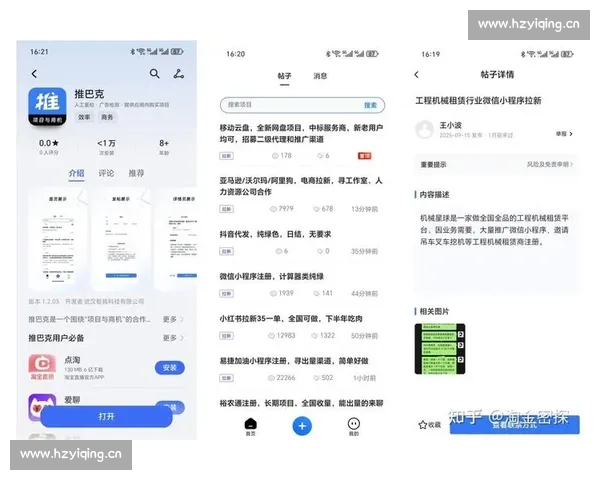Tap the red 置顶 badge on first post
Viewport: 600px width, 480px height.
[364, 156]
